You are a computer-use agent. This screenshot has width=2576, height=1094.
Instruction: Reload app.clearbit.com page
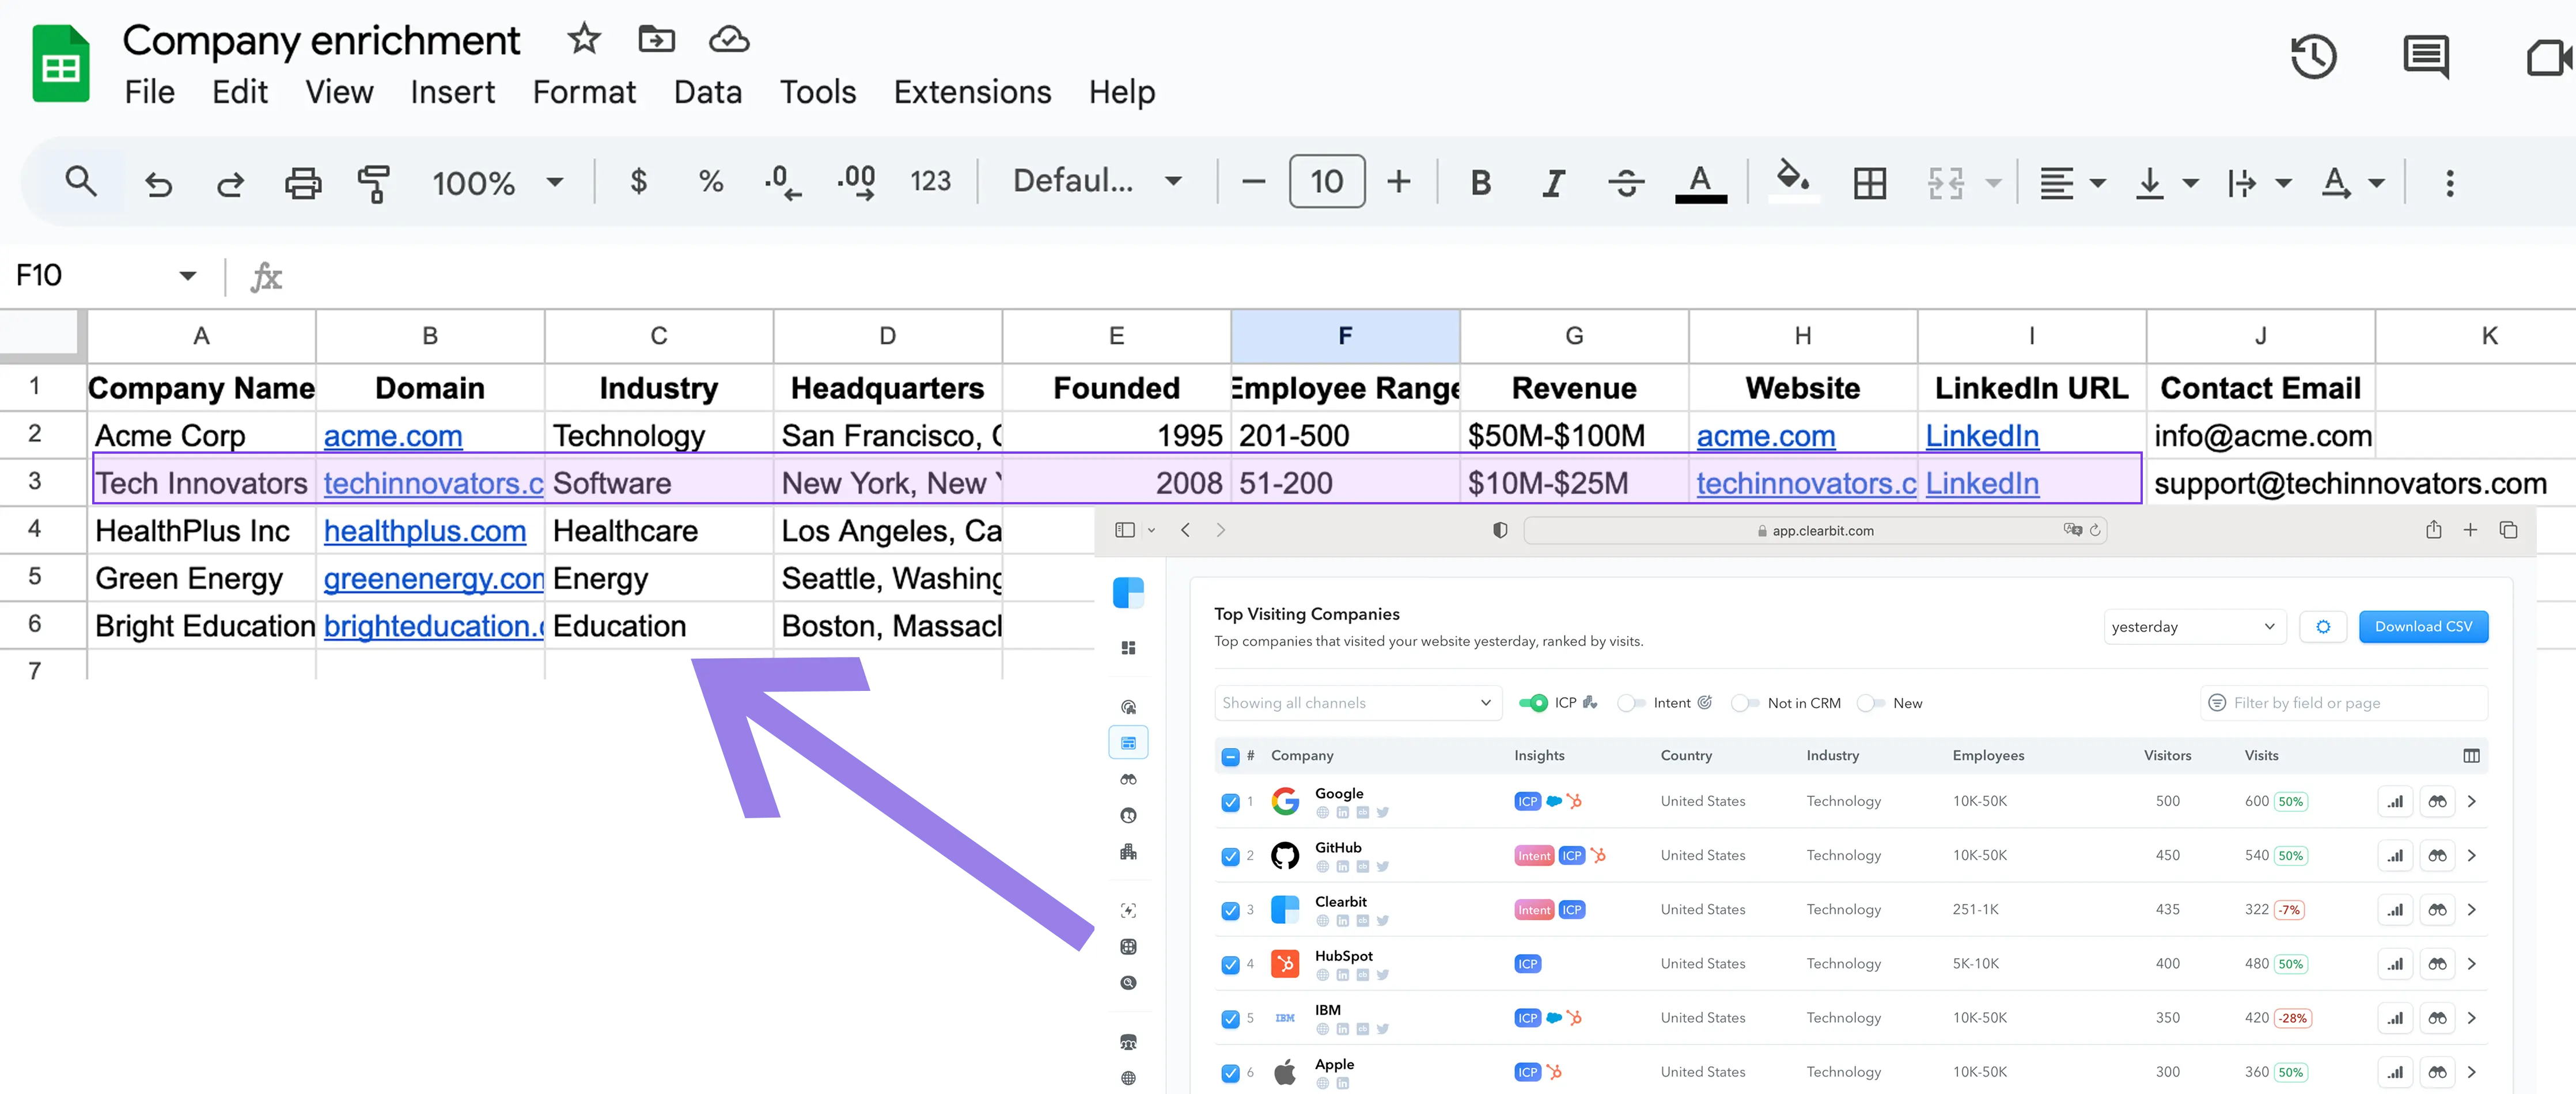pyautogui.click(x=2094, y=530)
